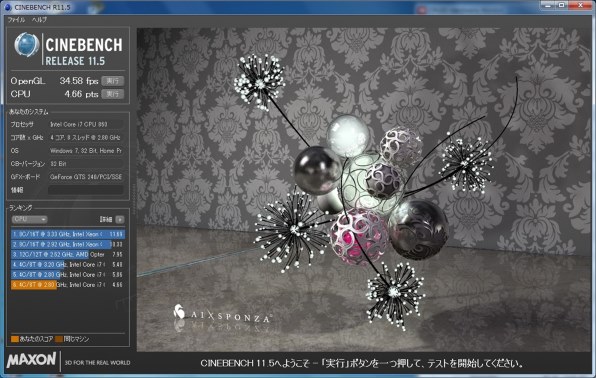Click the Cinebench app icon in title bar
Image resolution: width=596 pixels, height=378 pixels.
[x=8, y=7]
